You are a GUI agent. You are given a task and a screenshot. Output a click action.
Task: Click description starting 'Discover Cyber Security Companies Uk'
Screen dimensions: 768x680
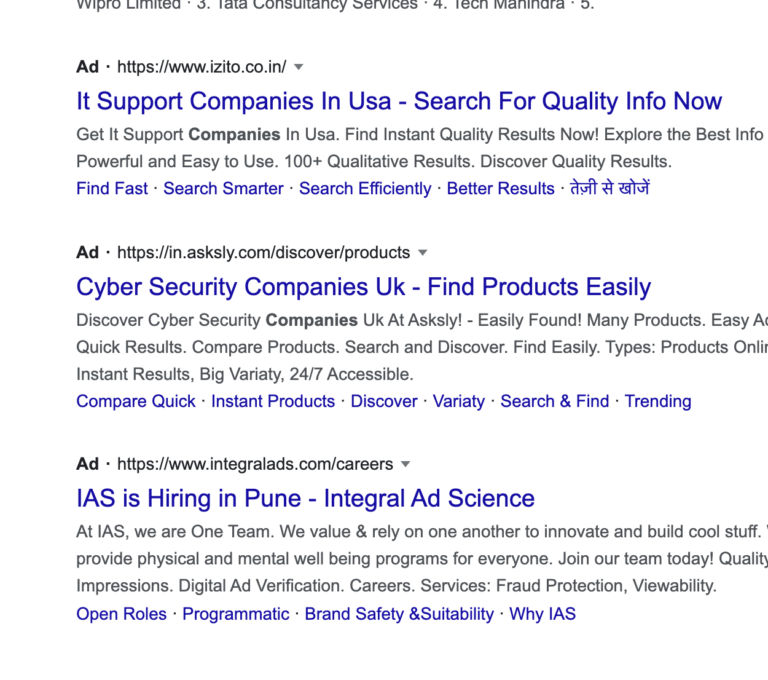pos(422,320)
